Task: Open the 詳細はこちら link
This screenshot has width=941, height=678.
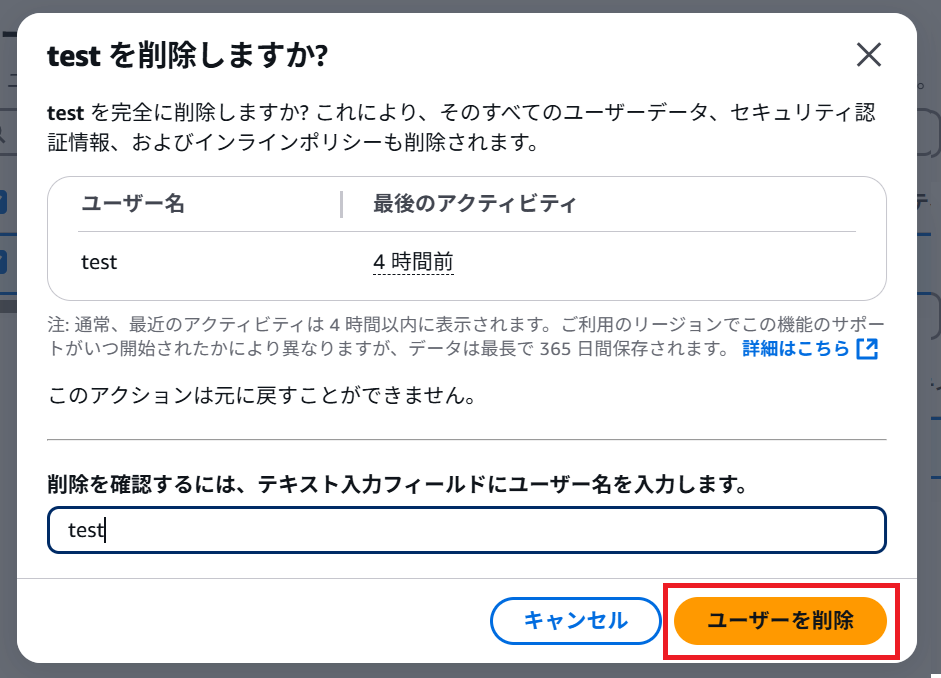Action: [795, 349]
